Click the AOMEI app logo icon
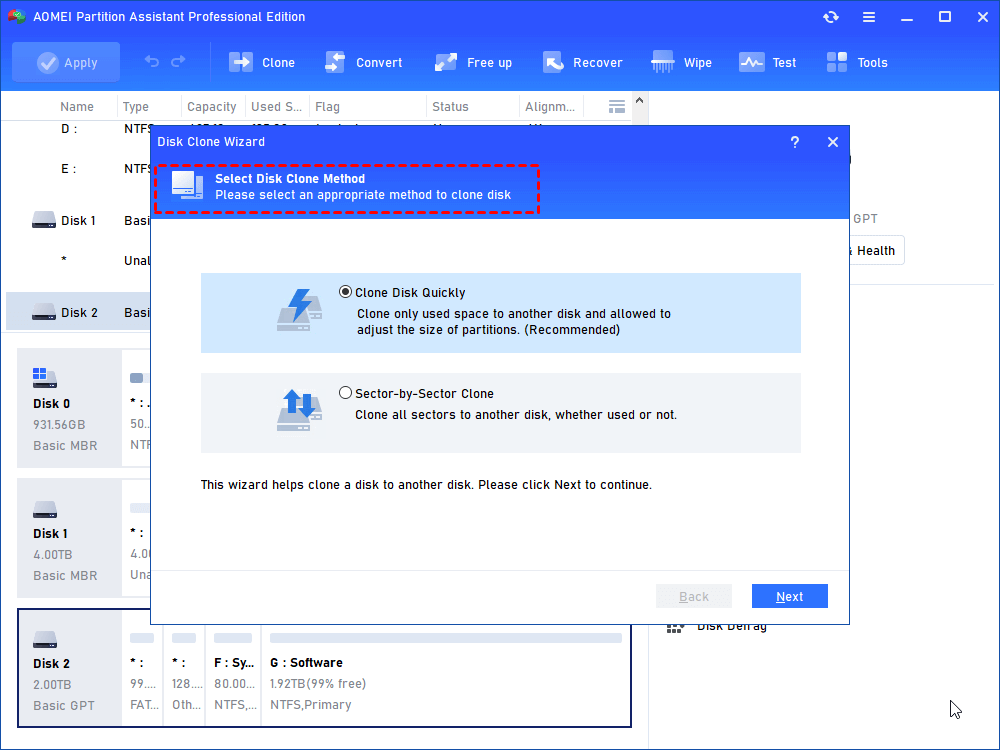The height and width of the screenshot is (750, 1000). point(17,17)
